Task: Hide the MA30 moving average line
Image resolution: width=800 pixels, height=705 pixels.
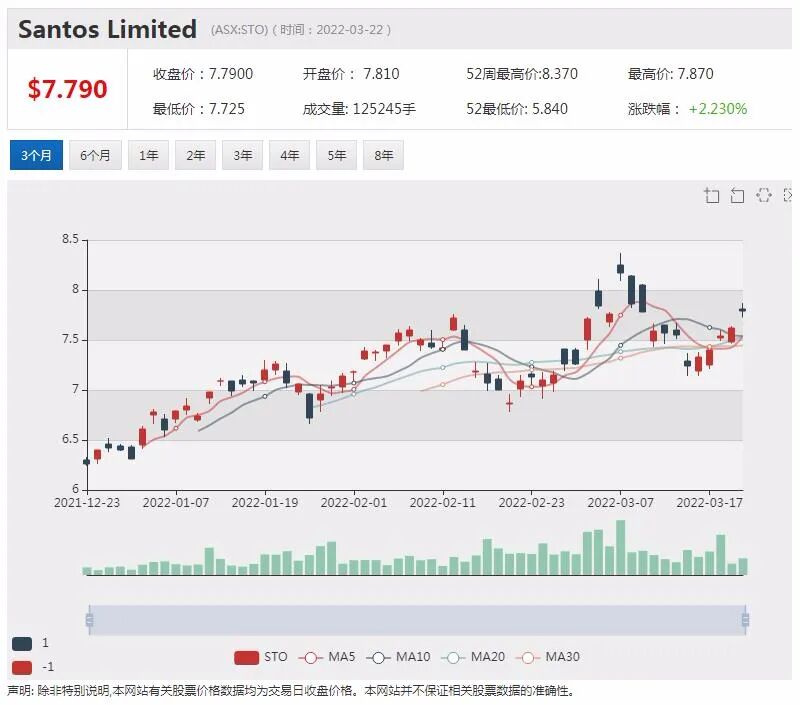Action: 547,657
